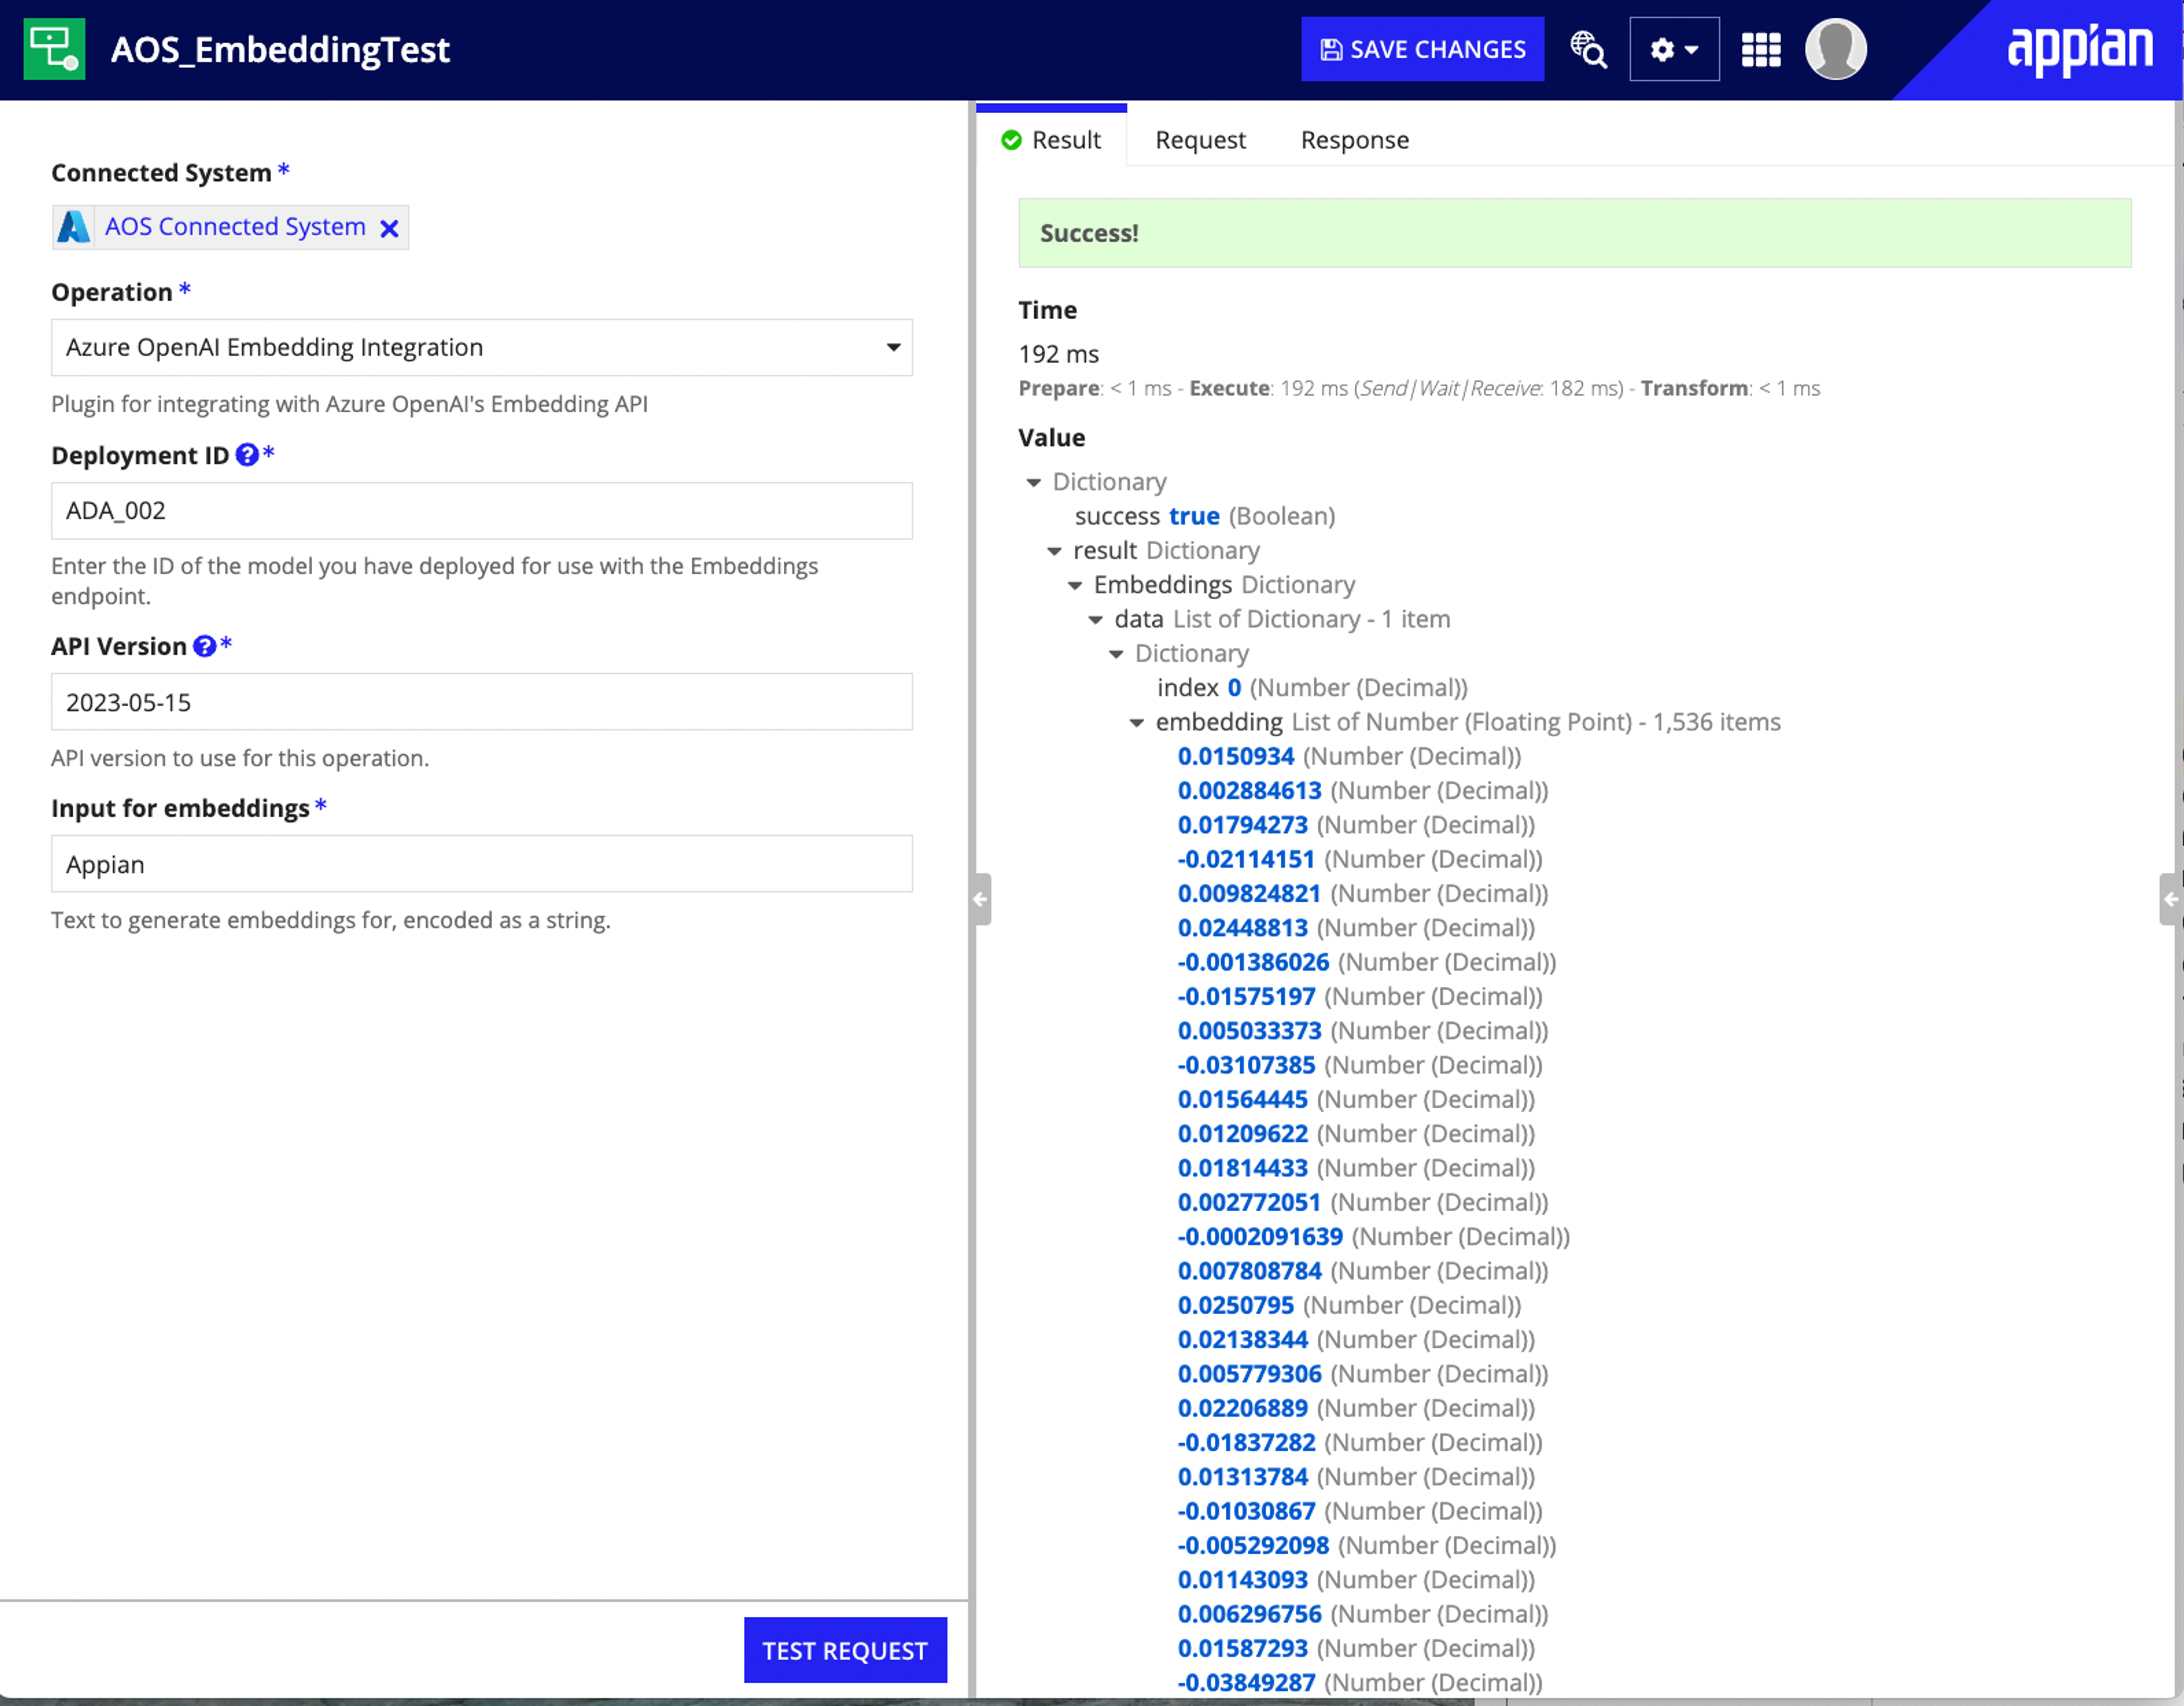The height and width of the screenshot is (1706, 2184).
Task: Click the embedding value 0.002772051
Action: 1249,1203
